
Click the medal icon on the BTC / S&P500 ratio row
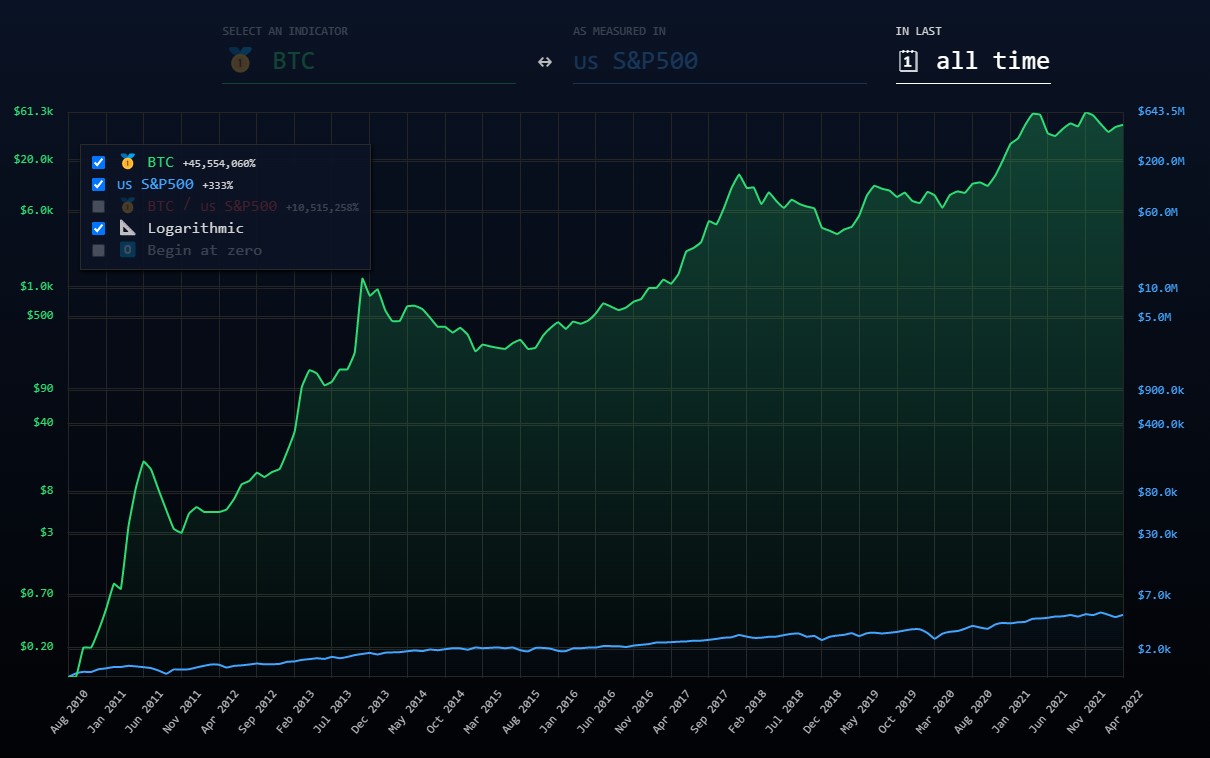point(127,206)
